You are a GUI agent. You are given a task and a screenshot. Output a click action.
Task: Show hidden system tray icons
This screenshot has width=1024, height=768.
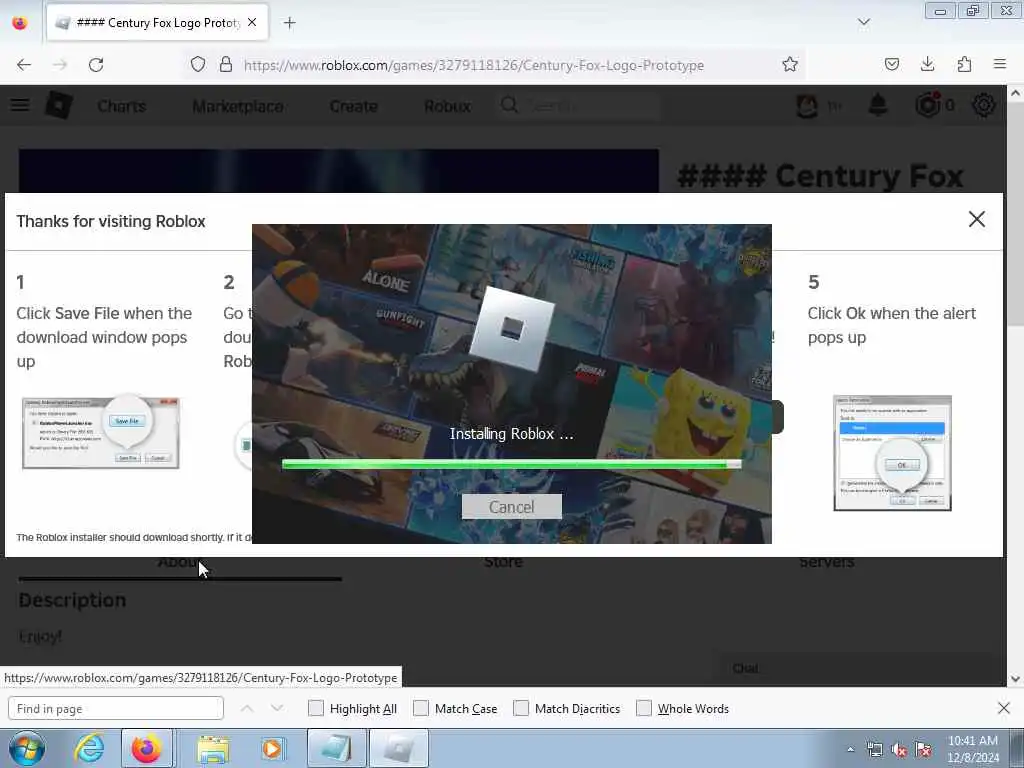coord(850,750)
